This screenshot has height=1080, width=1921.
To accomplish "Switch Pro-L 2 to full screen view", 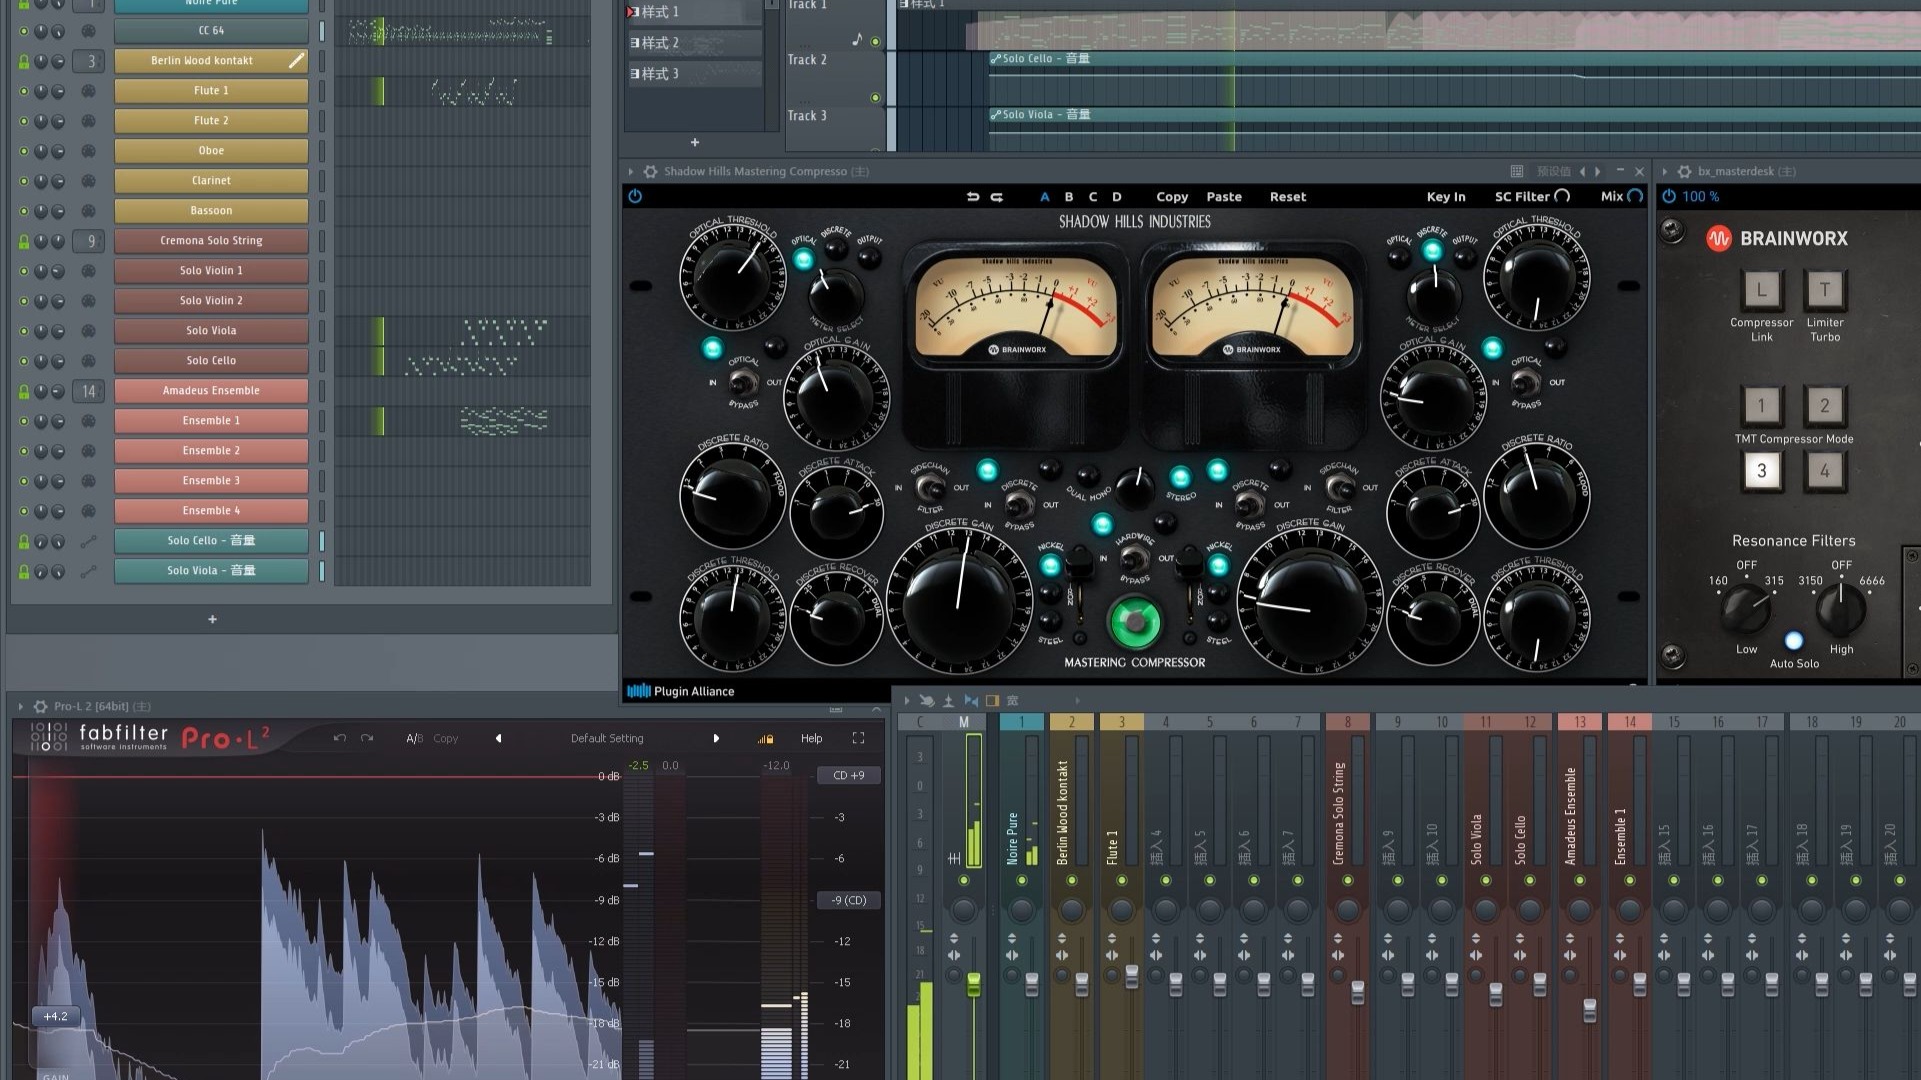I will [x=858, y=738].
